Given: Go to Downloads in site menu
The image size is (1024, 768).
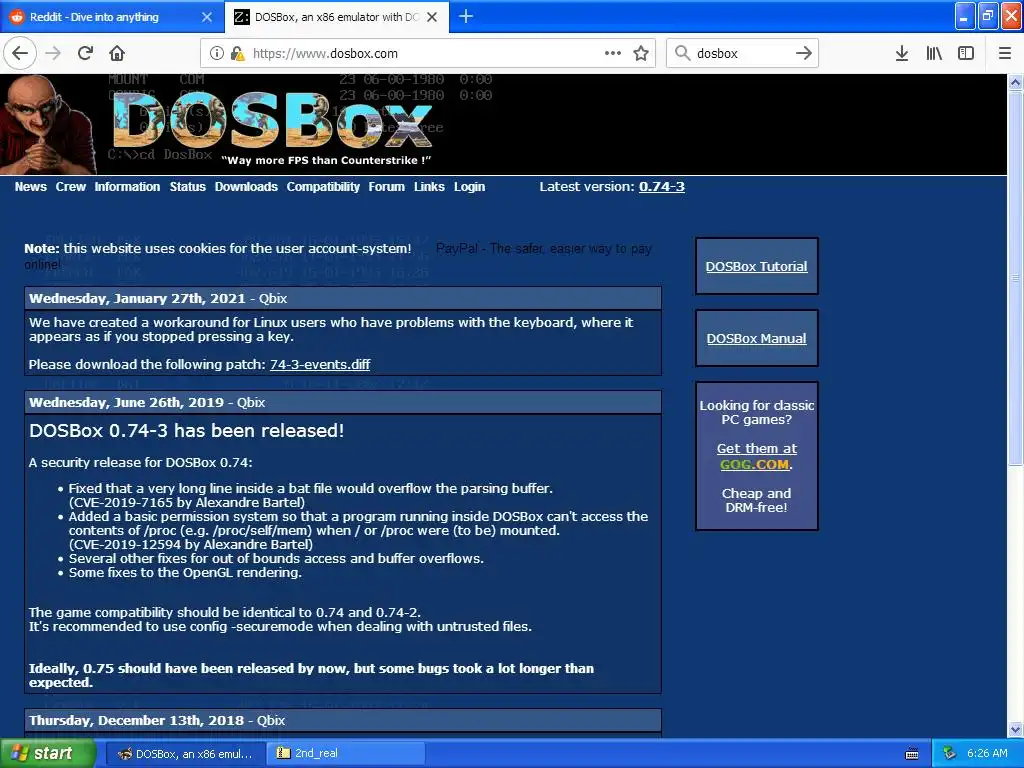Looking at the screenshot, I should pos(246,187).
